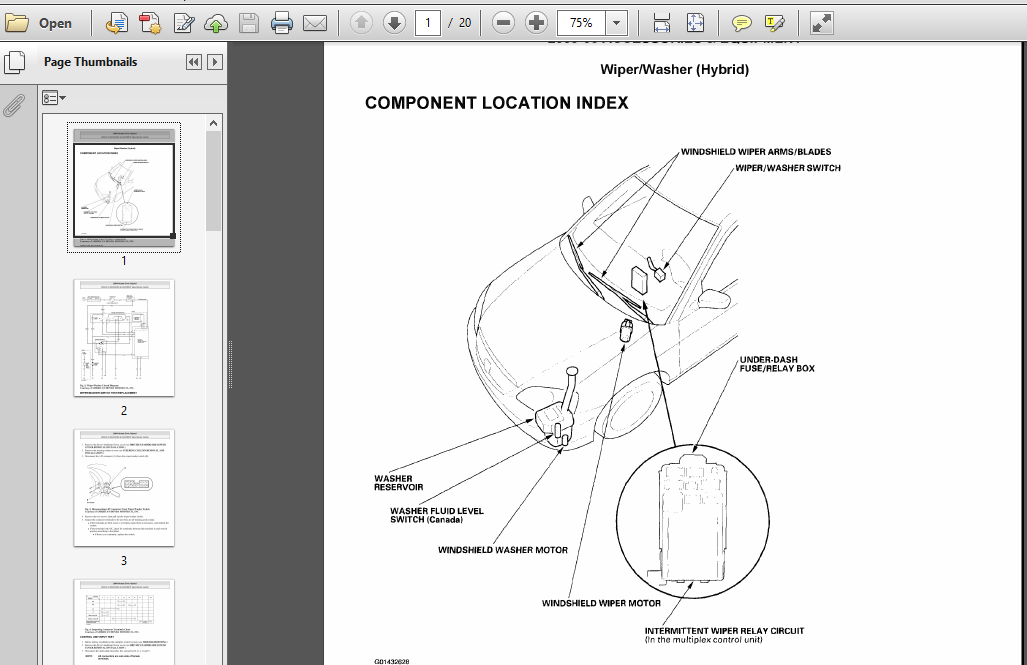Screen dimensions: 1027x665
Task: Click the 'Wiper/Washer (Hybrid)' title text
Action: point(675,69)
